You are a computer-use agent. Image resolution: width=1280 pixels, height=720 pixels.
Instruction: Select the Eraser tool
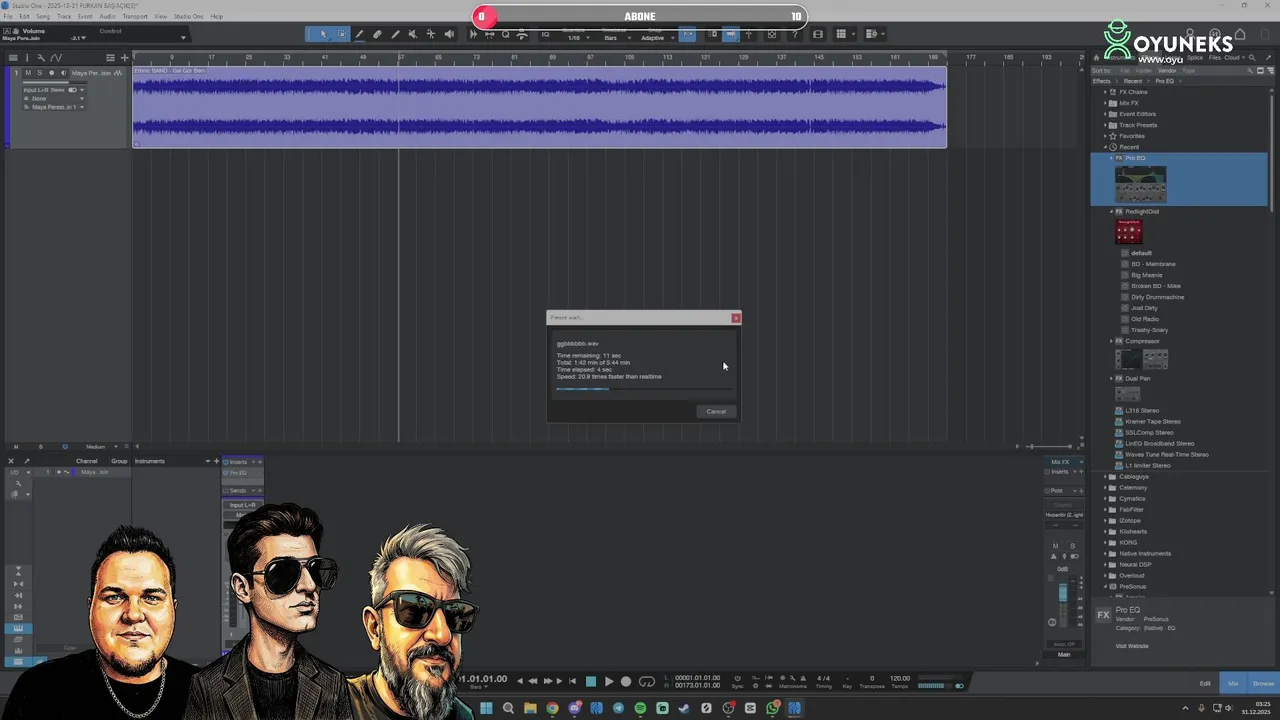pos(377,34)
